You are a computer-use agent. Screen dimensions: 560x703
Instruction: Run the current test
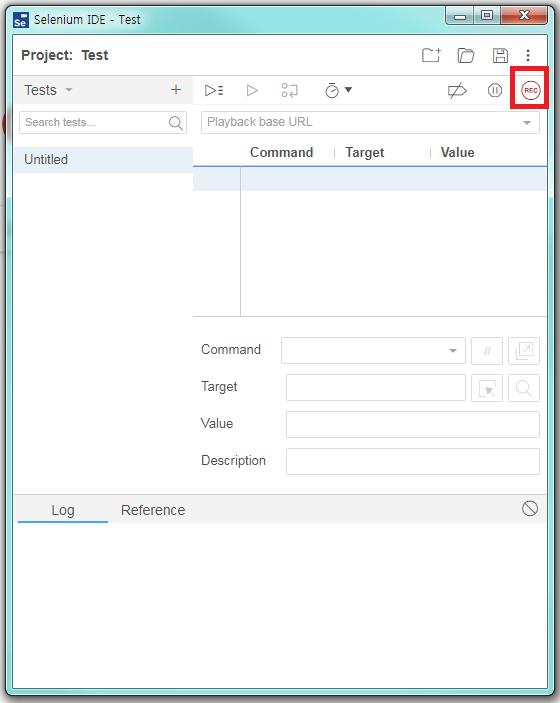pos(252,90)
